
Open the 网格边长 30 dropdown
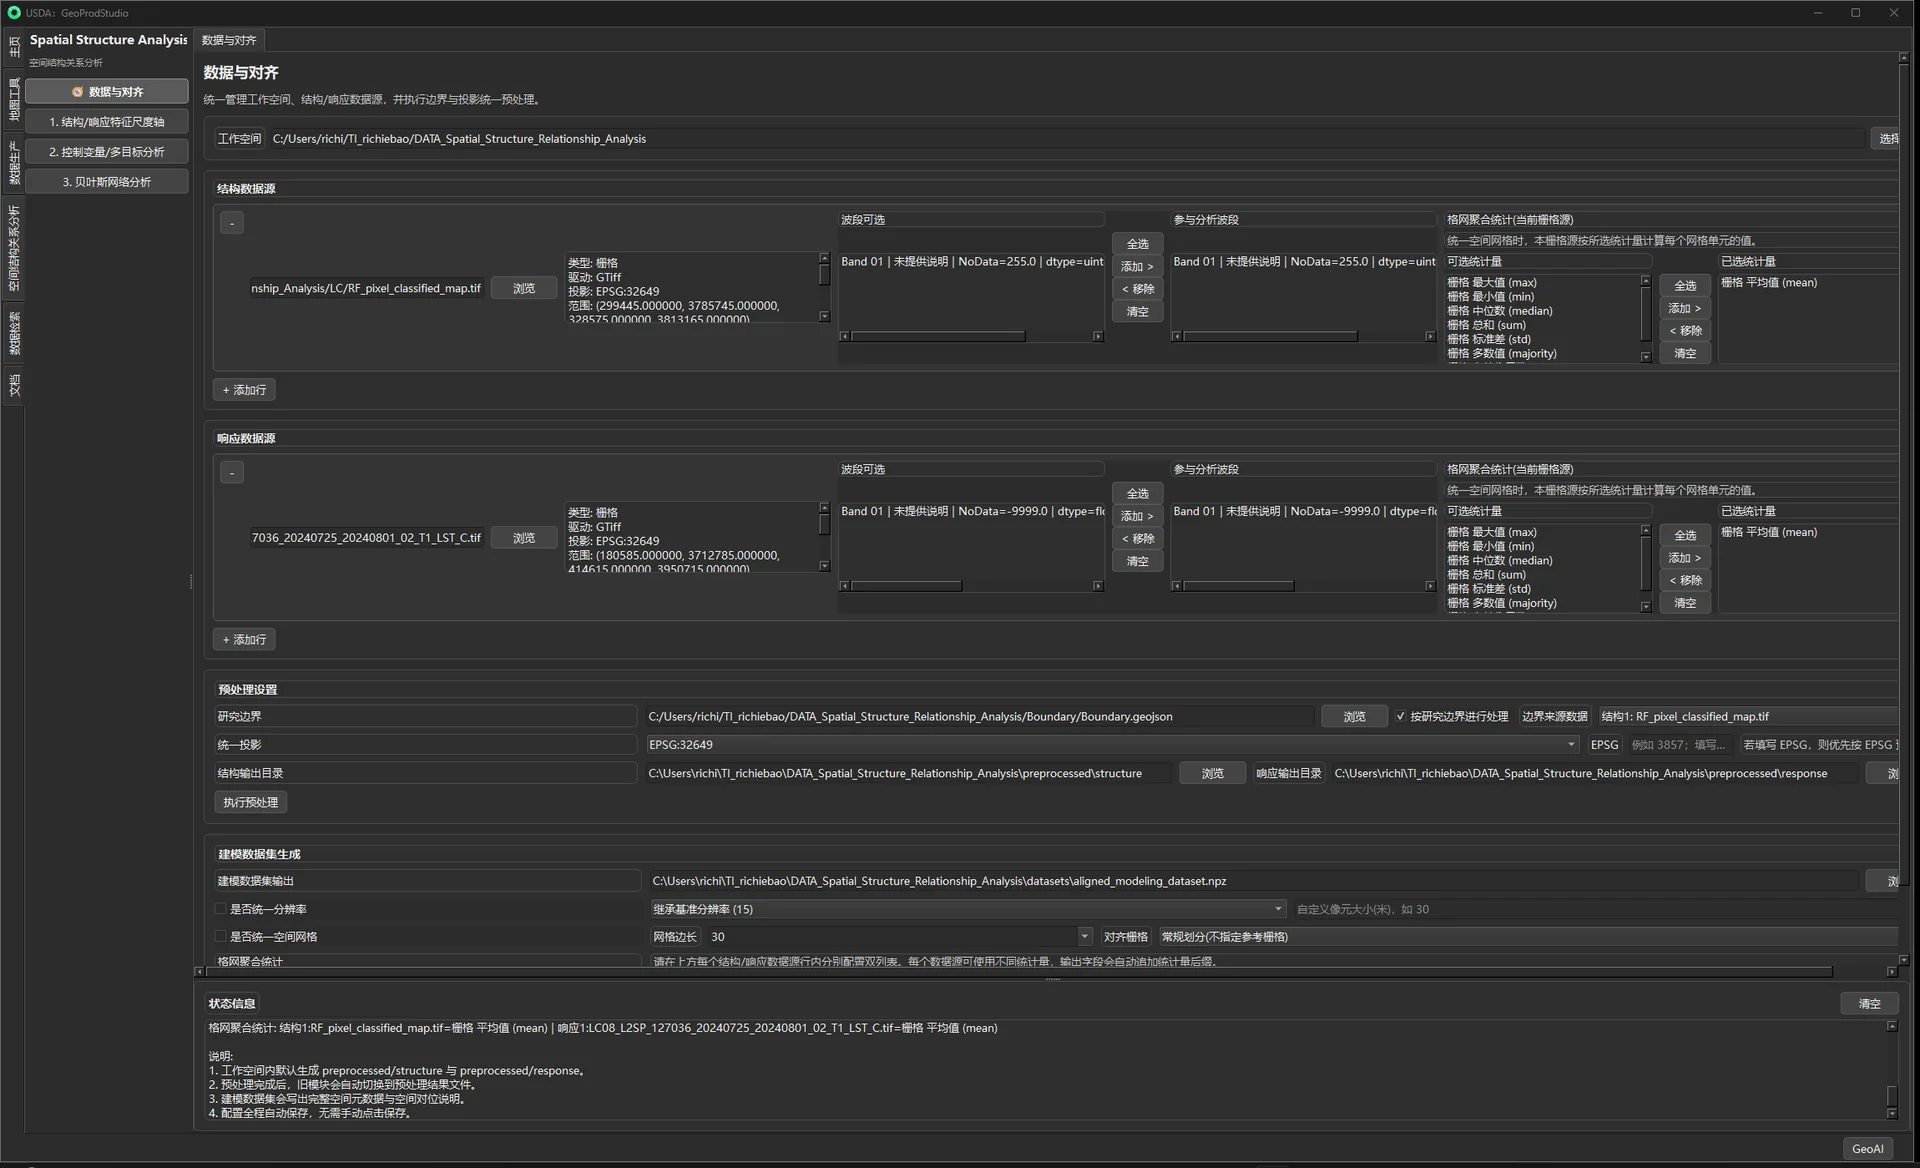(900, 937)
